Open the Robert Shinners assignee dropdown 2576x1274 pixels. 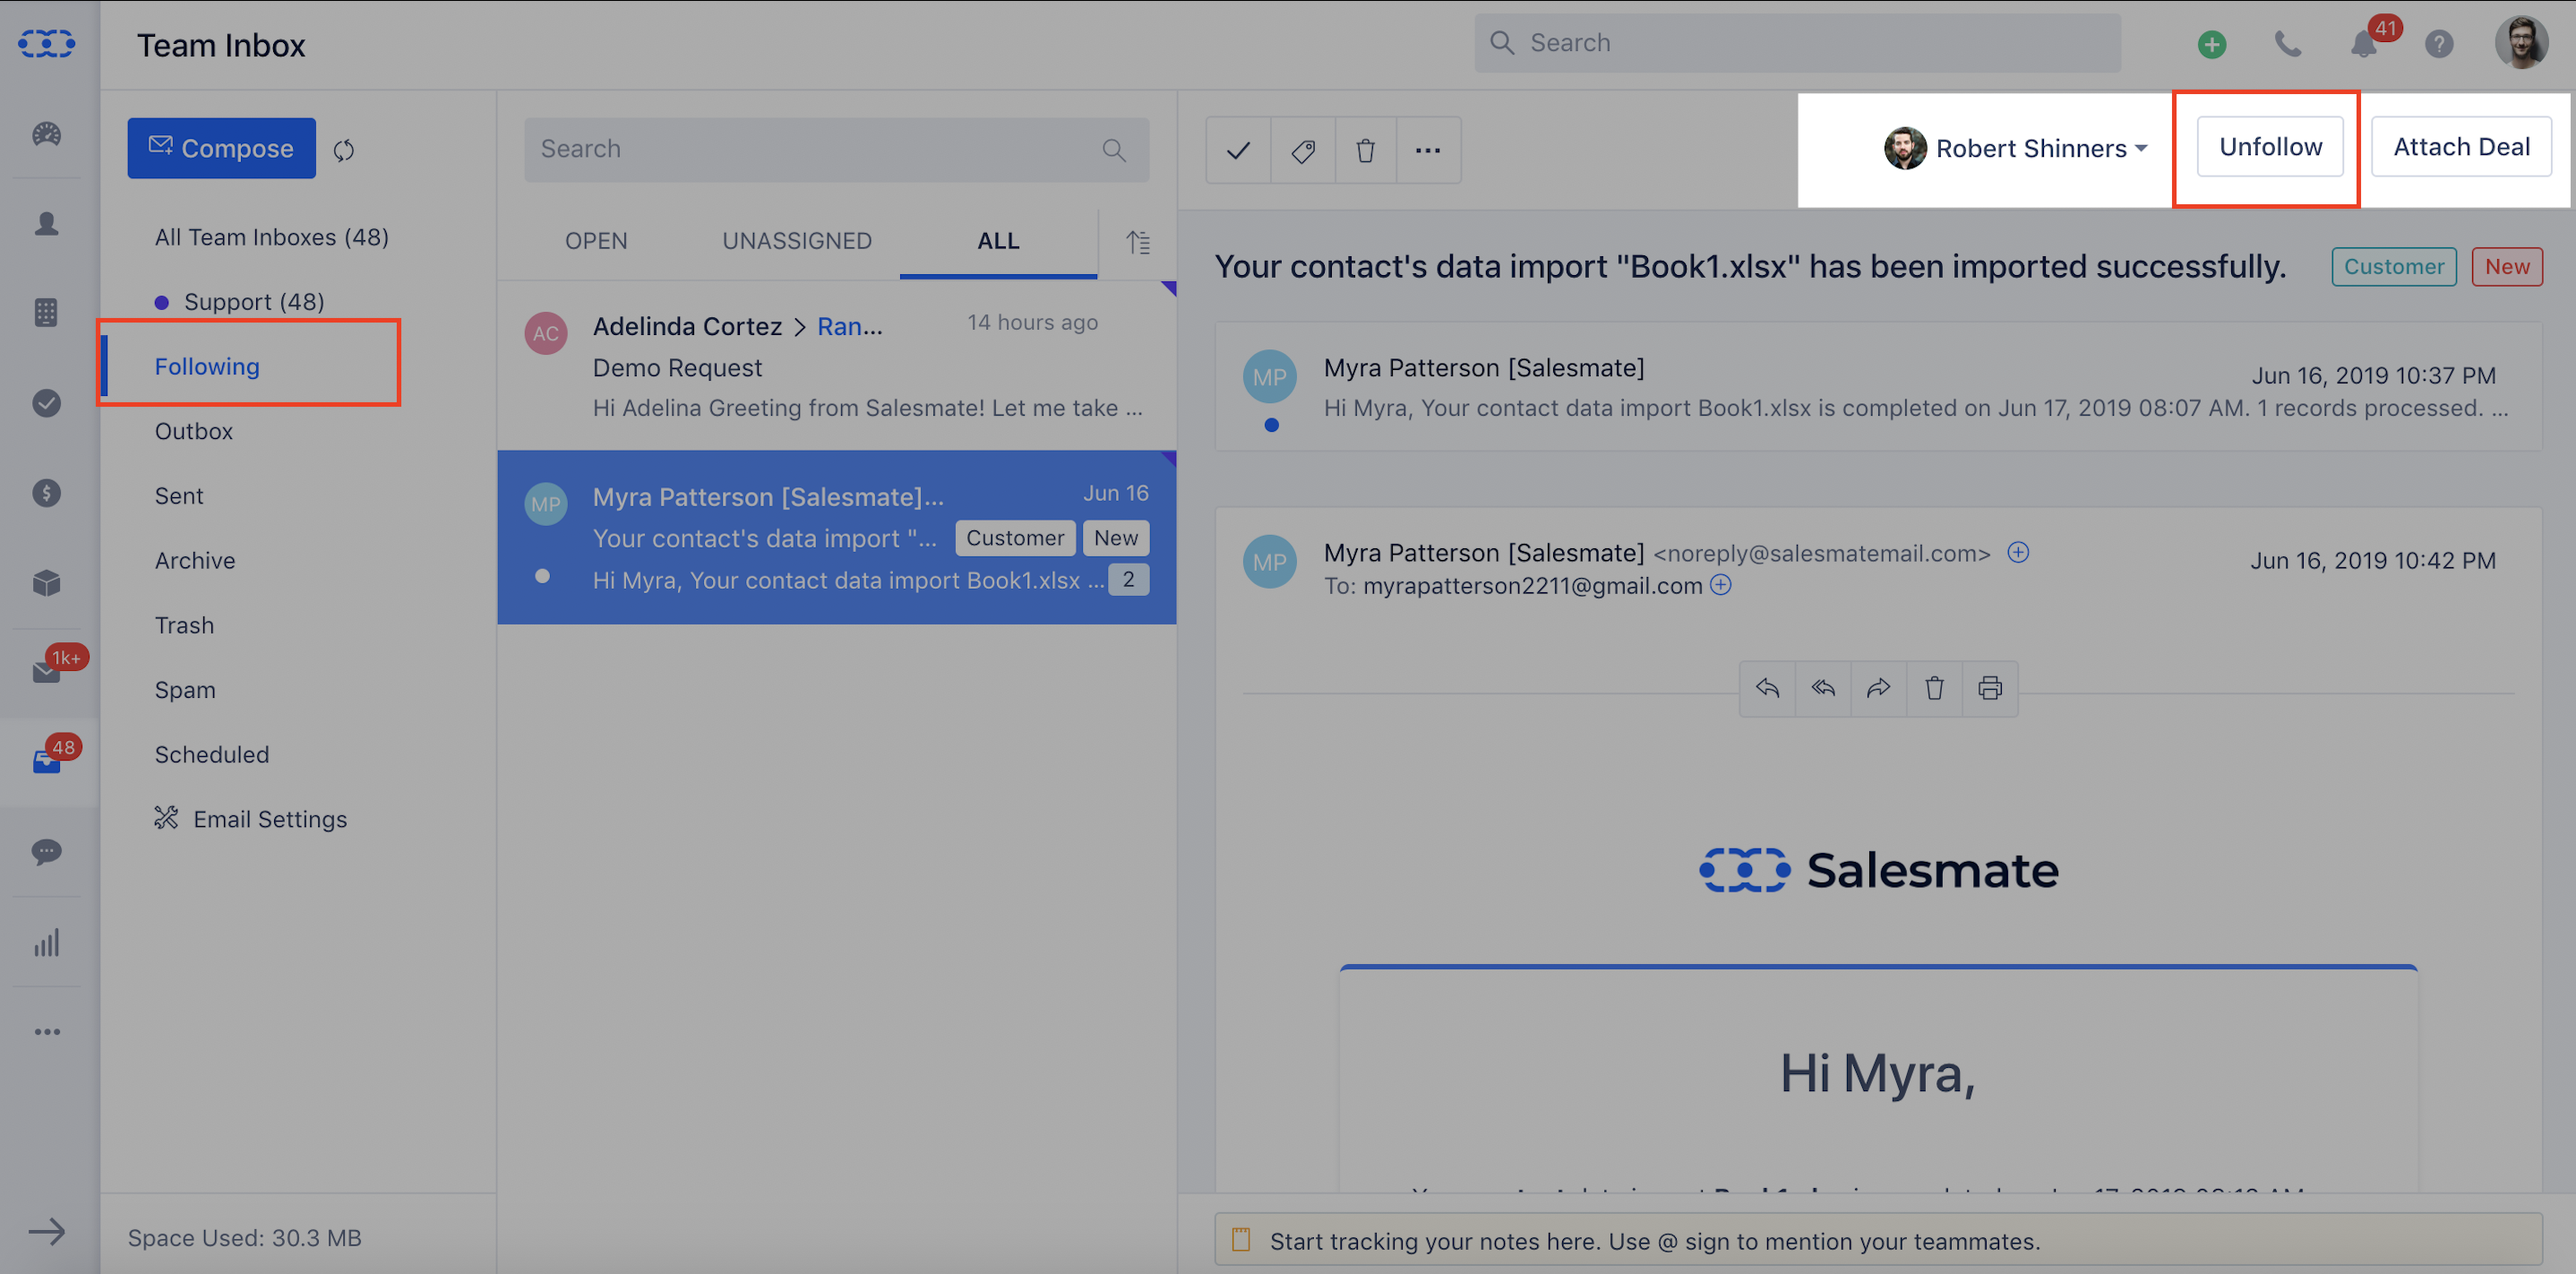pos(2015,149)
